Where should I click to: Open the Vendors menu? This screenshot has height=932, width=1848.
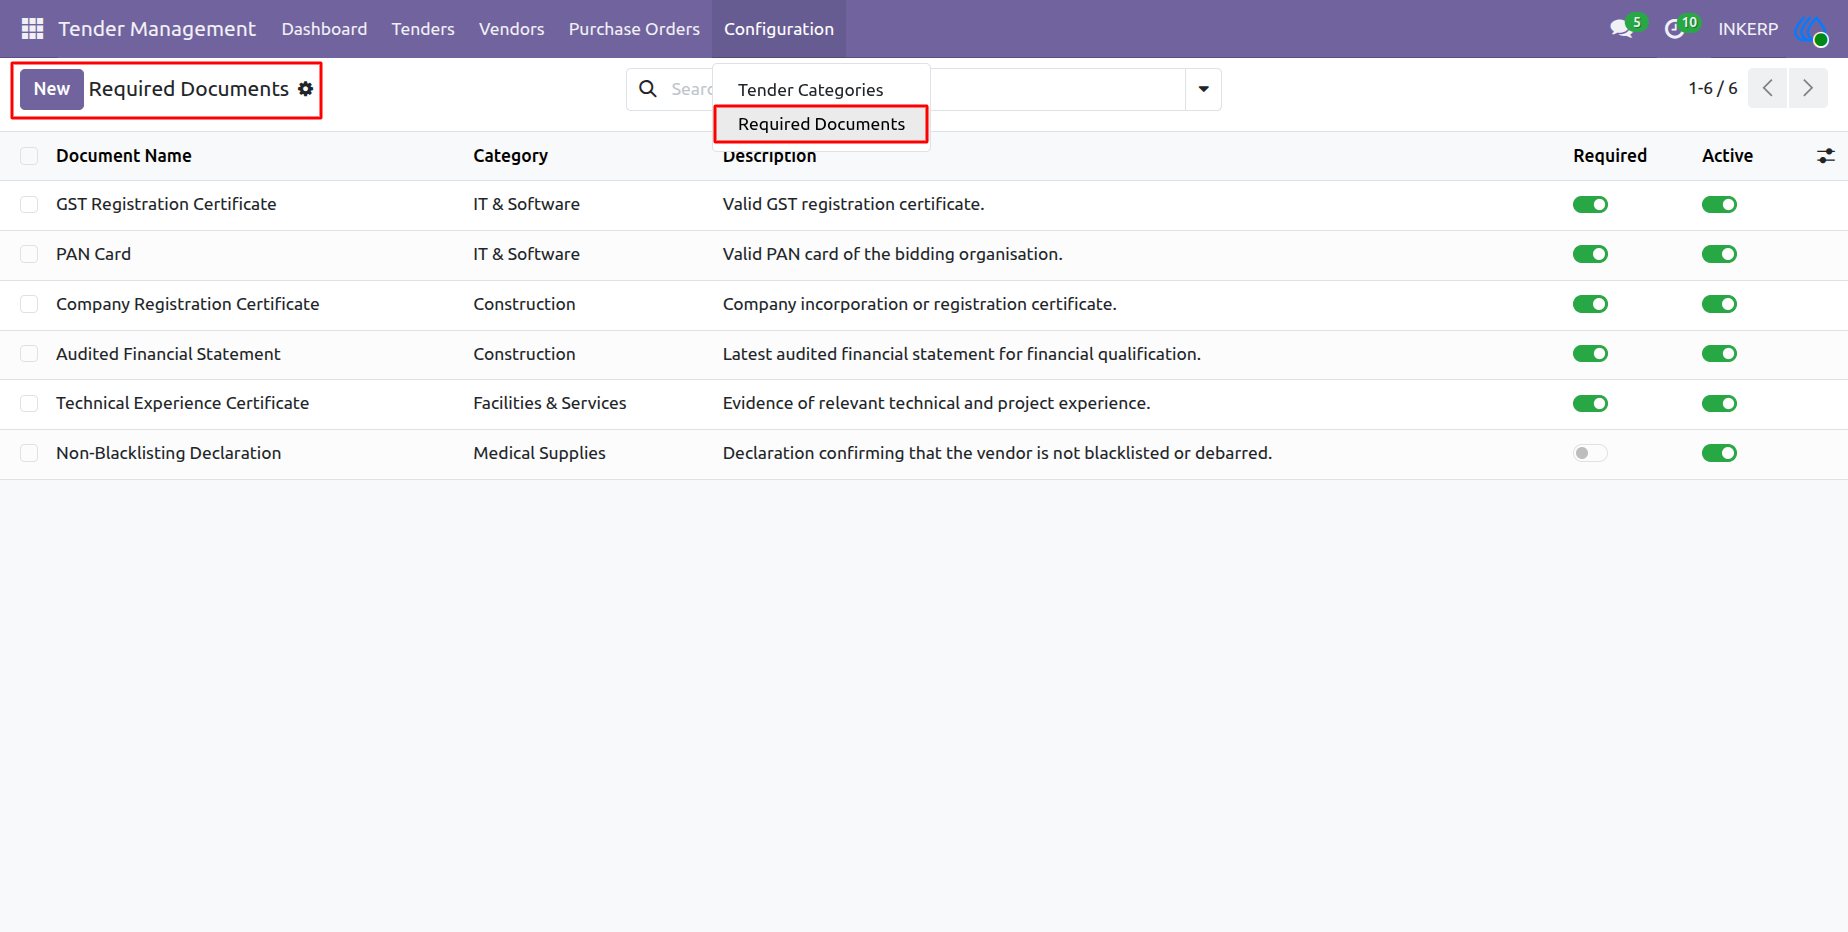click(x=511, y=29)
